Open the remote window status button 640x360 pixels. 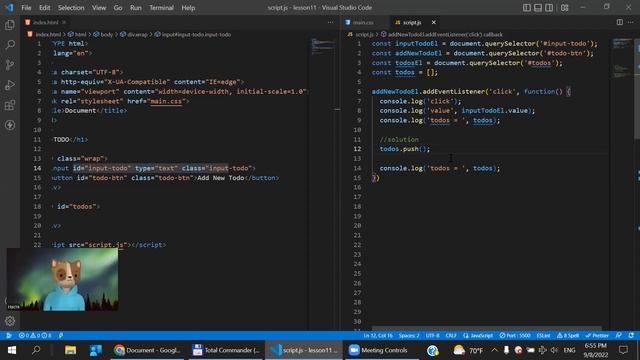coord(9,336)
